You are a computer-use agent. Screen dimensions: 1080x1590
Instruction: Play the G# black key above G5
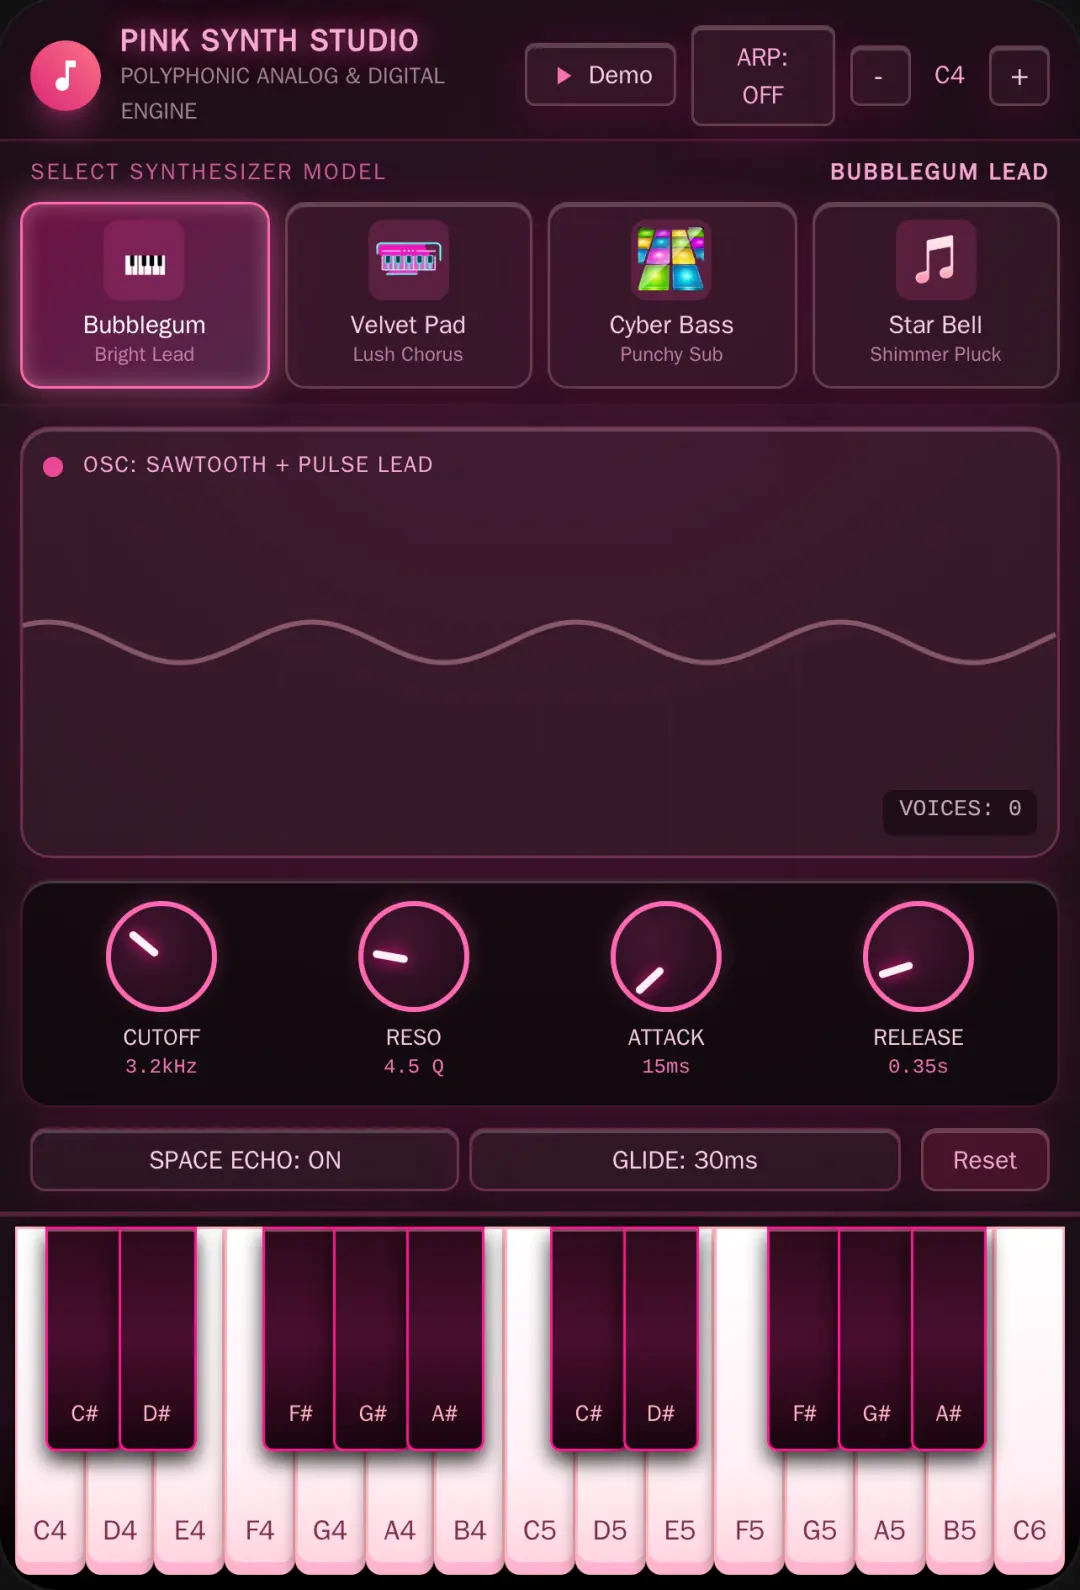pyautogui.click(x=876, y=1340)
